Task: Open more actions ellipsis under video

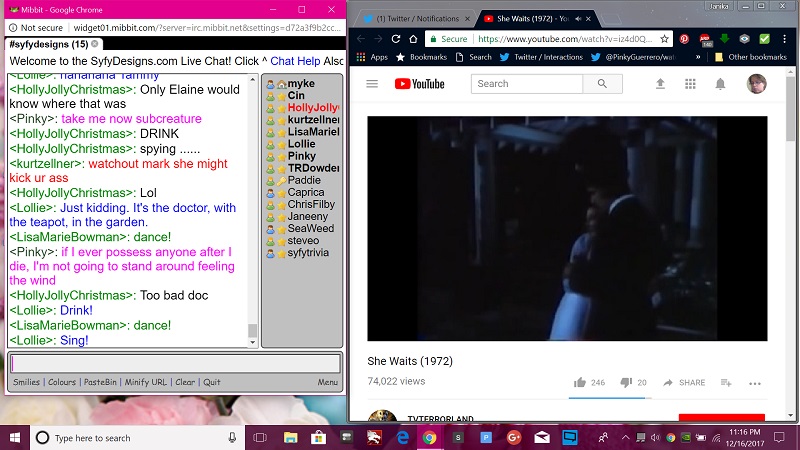Action: pyautogui.click(x=755, y=383)
